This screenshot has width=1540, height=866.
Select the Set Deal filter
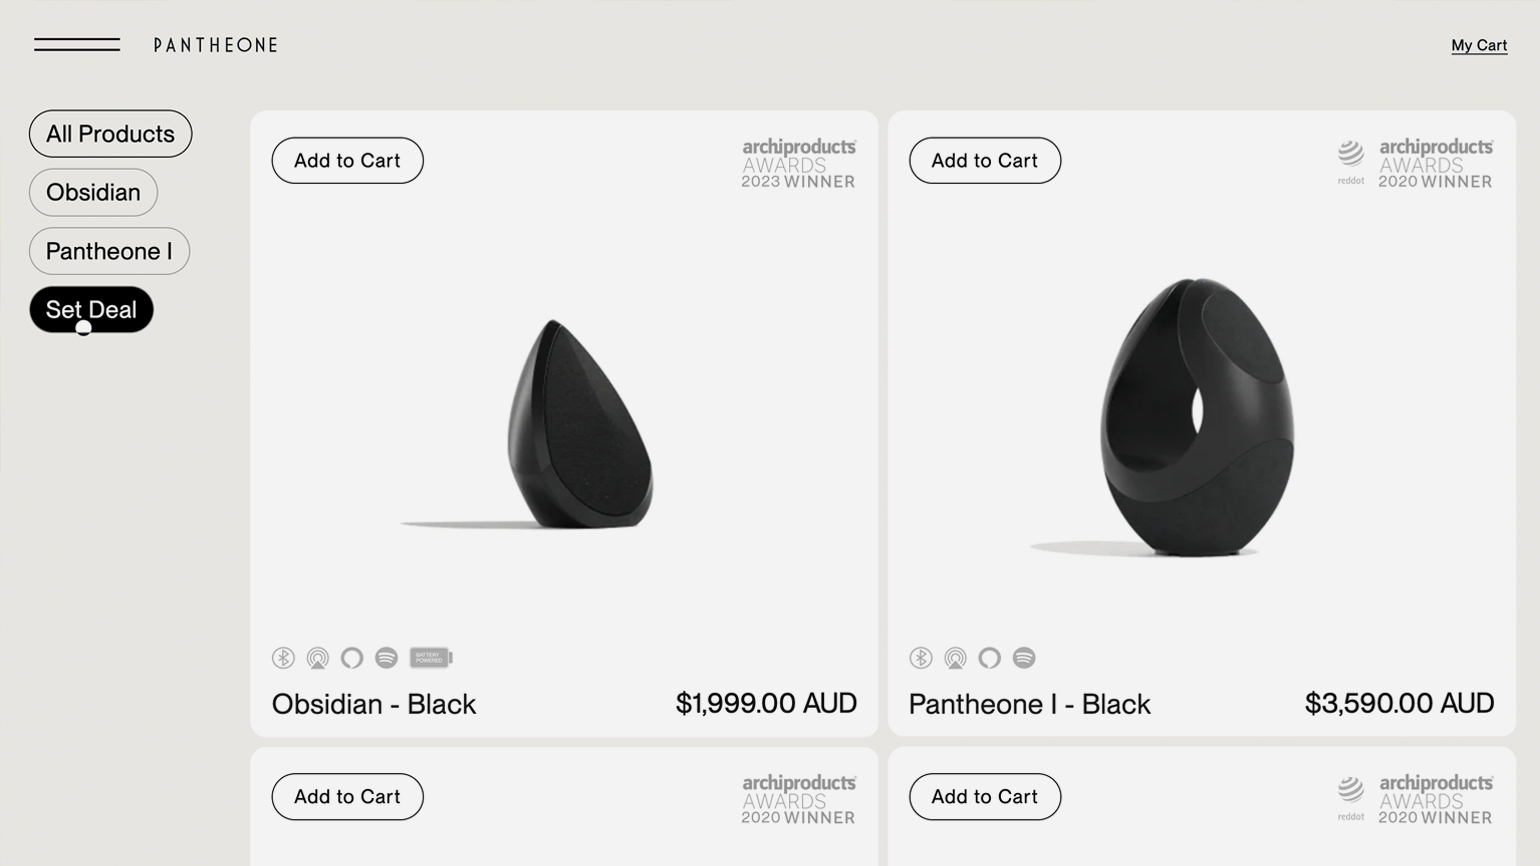(x=91, y=309)
